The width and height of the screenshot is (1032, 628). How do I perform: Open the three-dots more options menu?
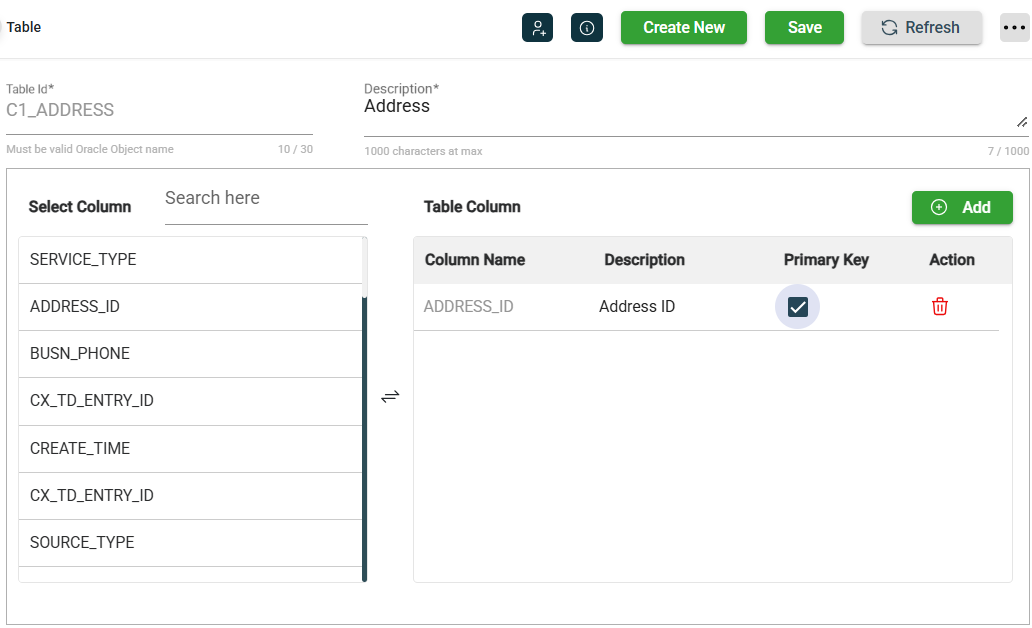tap(1014, 28)
